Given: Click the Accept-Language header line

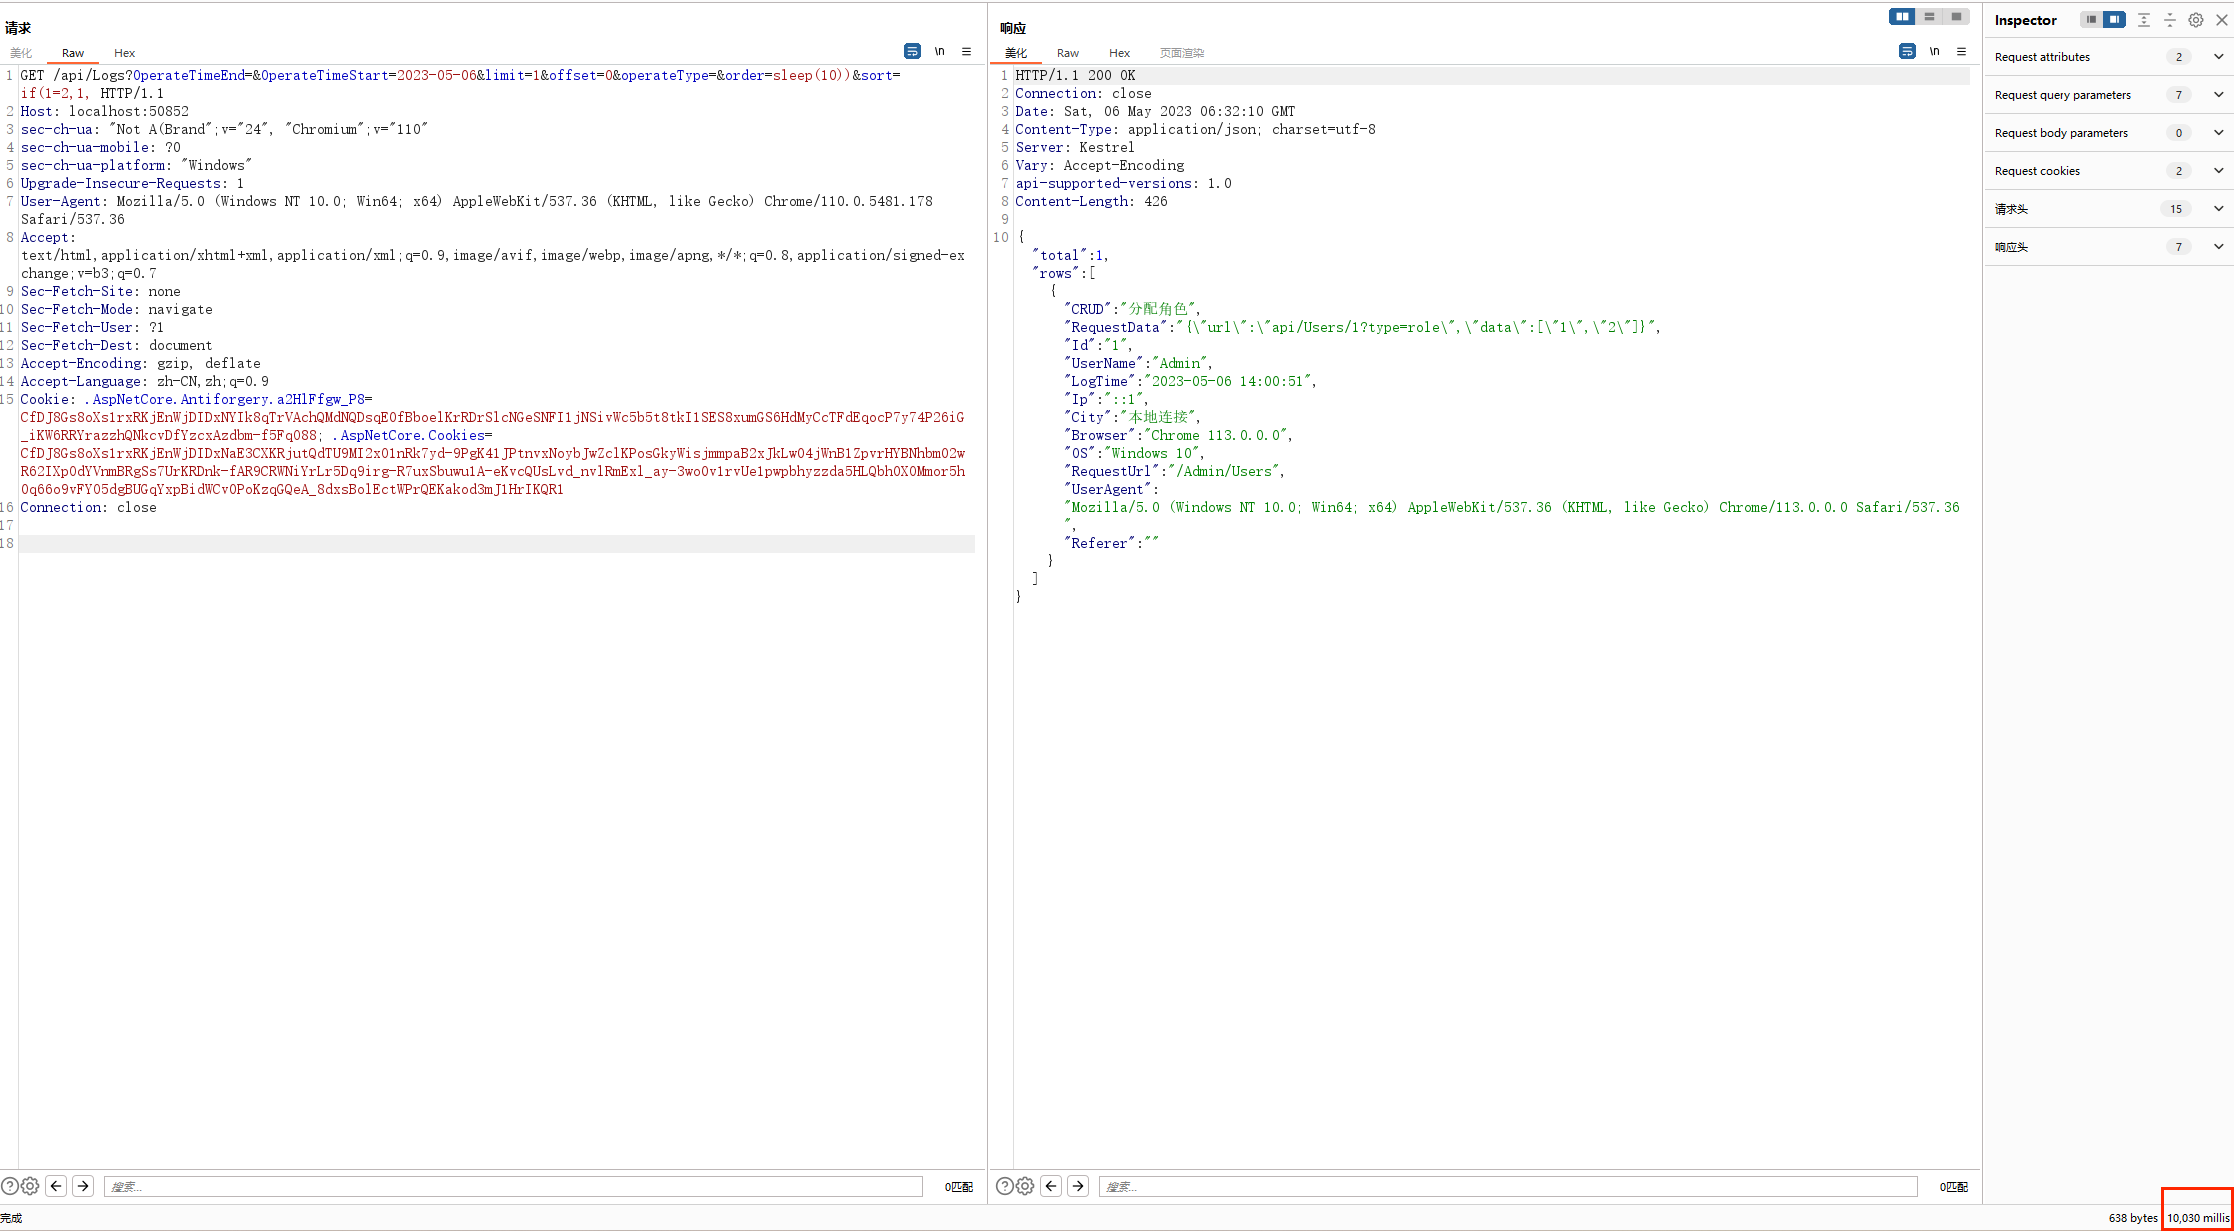Looking at the screenshot, I should coord(144,381).
